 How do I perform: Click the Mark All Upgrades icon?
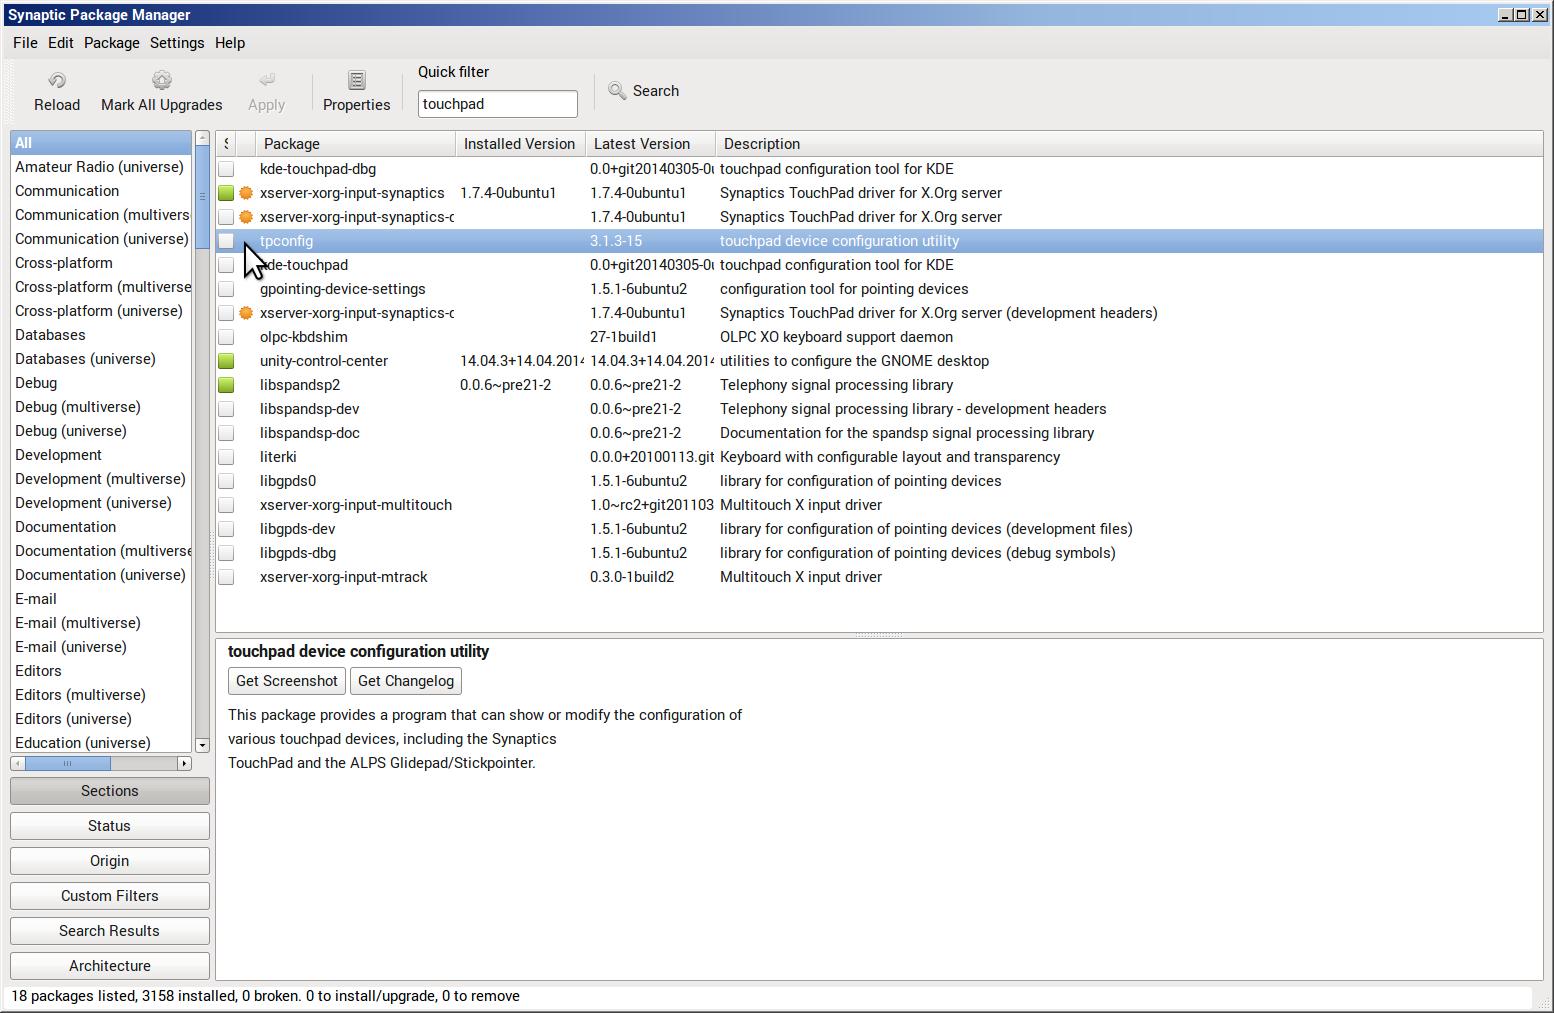pos(161,81)
